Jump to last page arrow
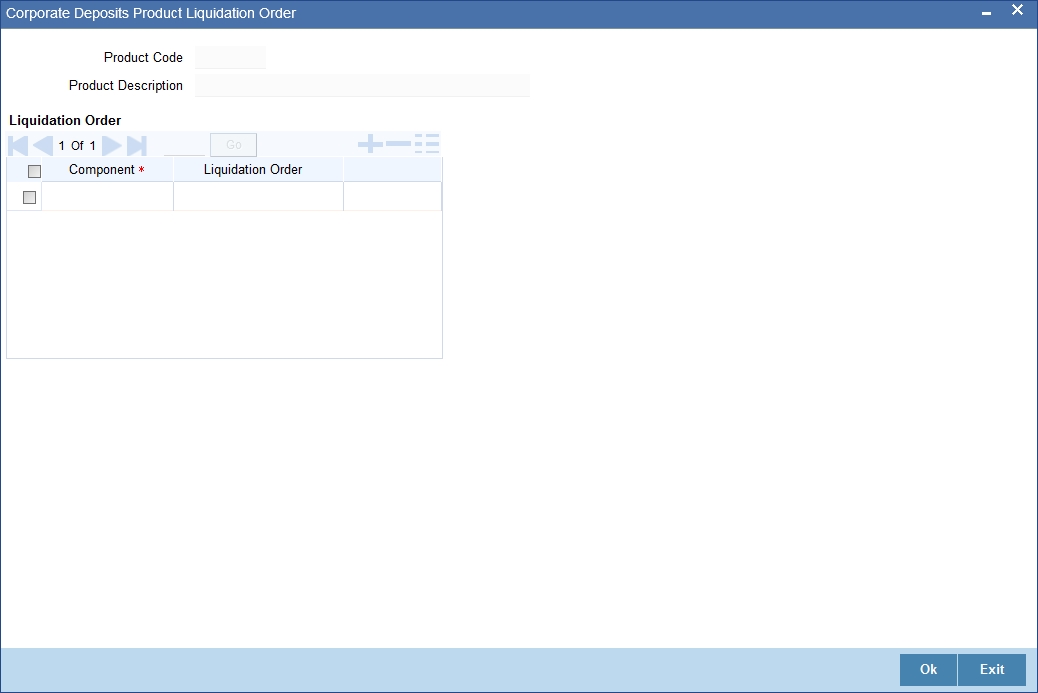This screenshot has height=693, width=1038. (x=136, y=146)
